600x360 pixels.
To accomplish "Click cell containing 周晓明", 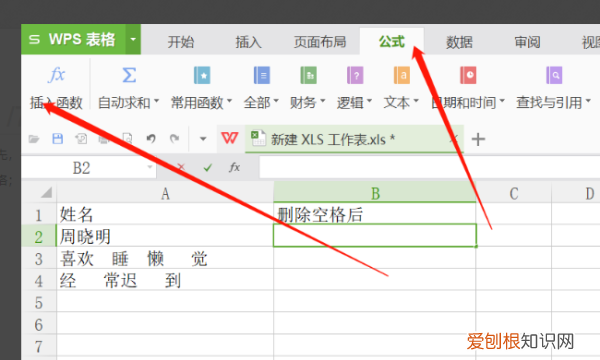I will [x=165, y=236].
